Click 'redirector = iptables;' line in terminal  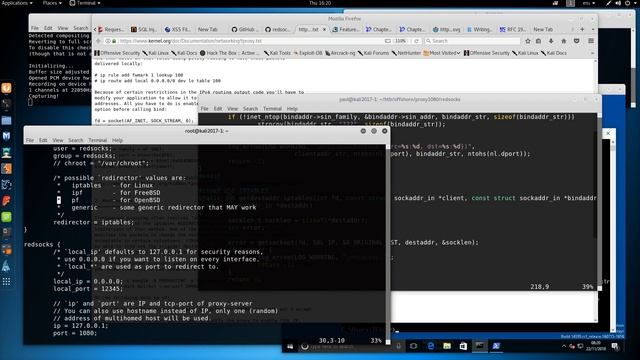click(93, 222)
